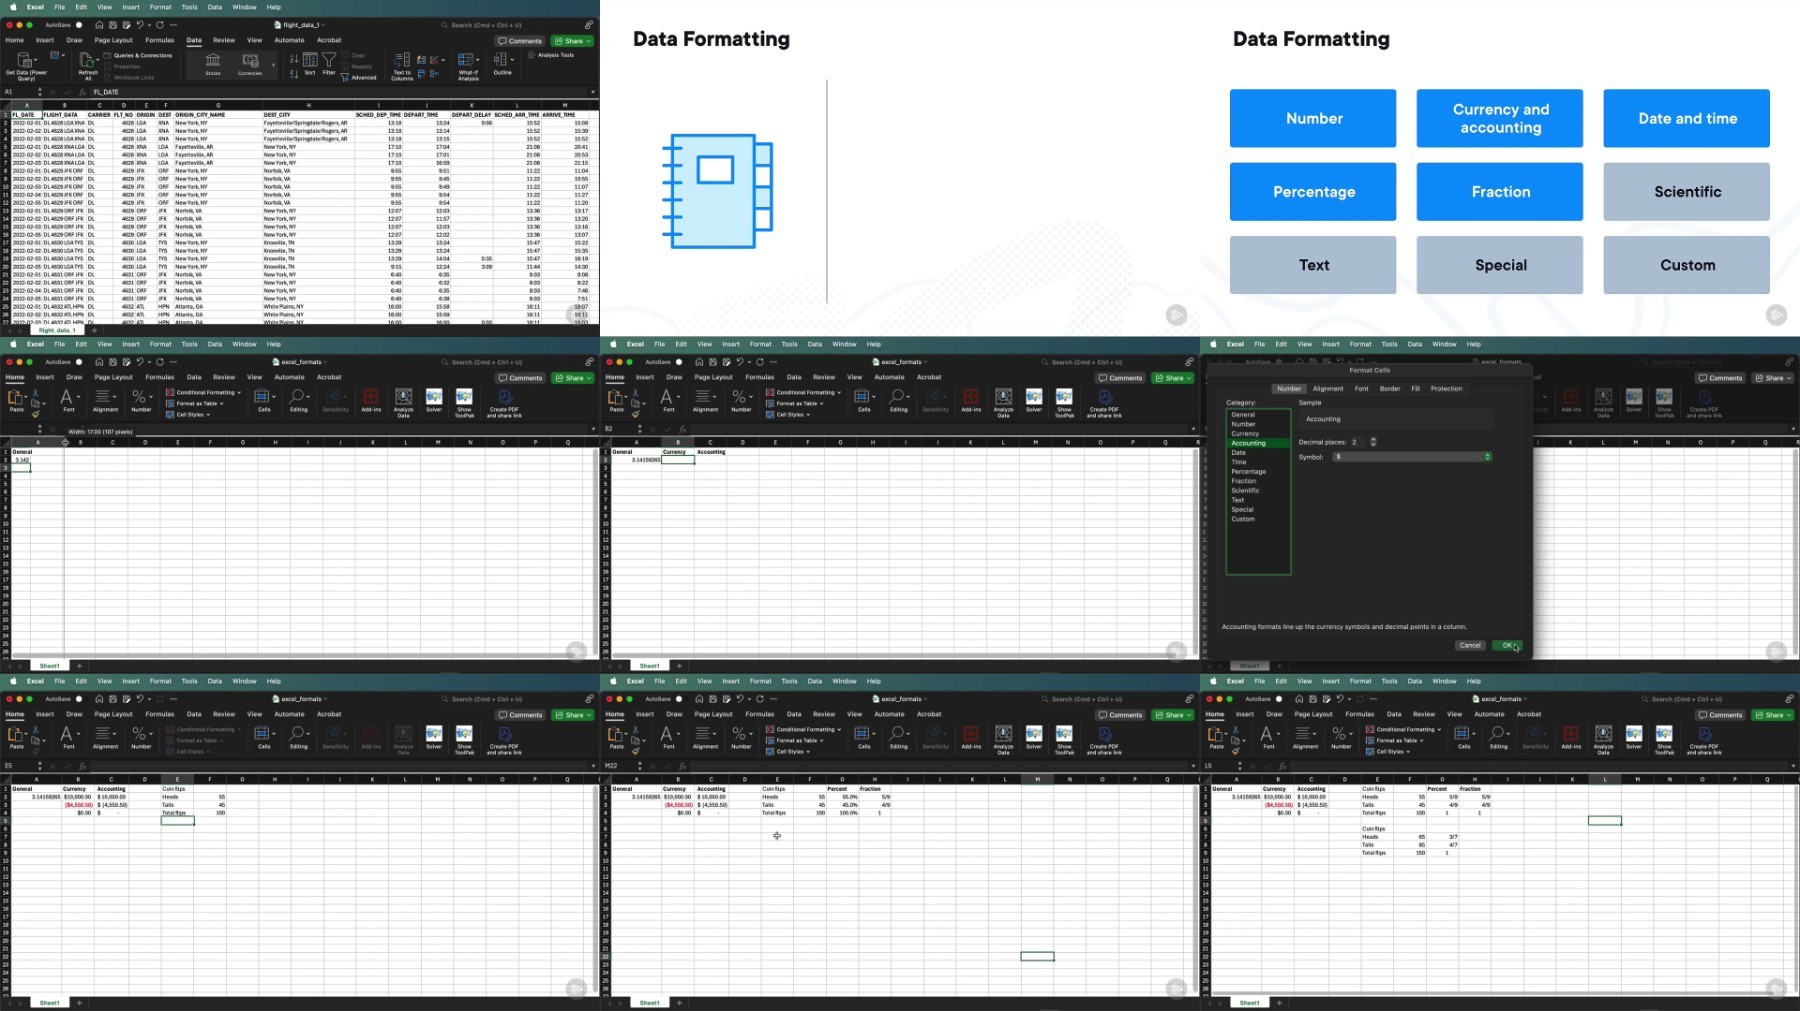This screenshot has width=1800, height=1011.
Task: Expand Format as Table in window with cell B2
Action: click(796, 403)
